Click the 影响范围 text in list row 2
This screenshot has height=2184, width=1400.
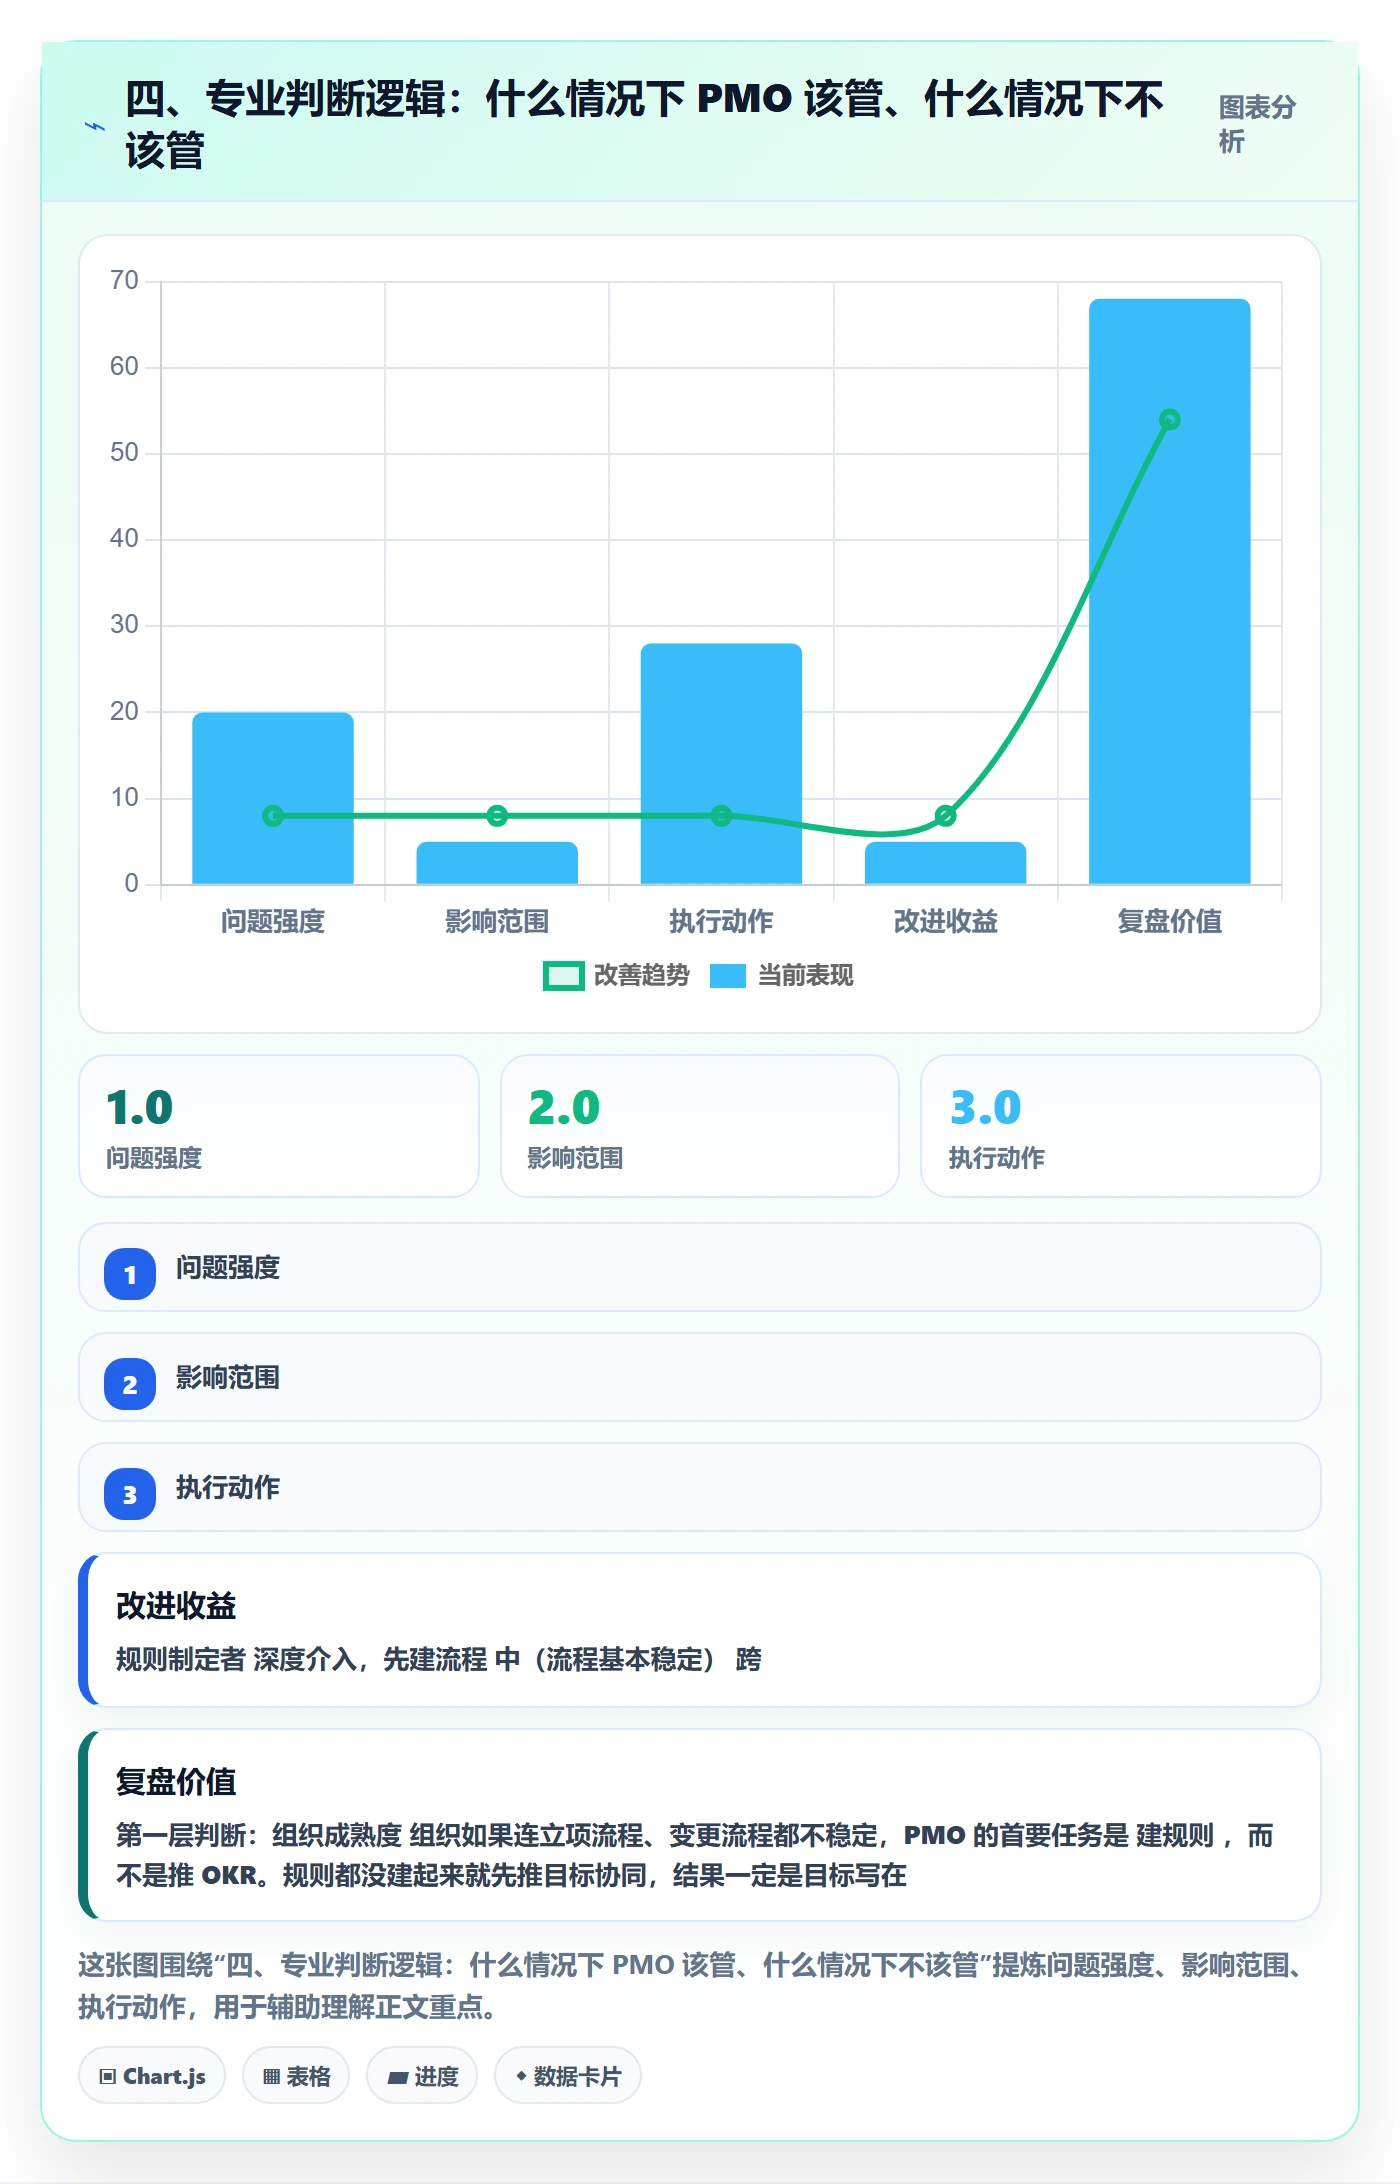click(x=228, y=1378)
